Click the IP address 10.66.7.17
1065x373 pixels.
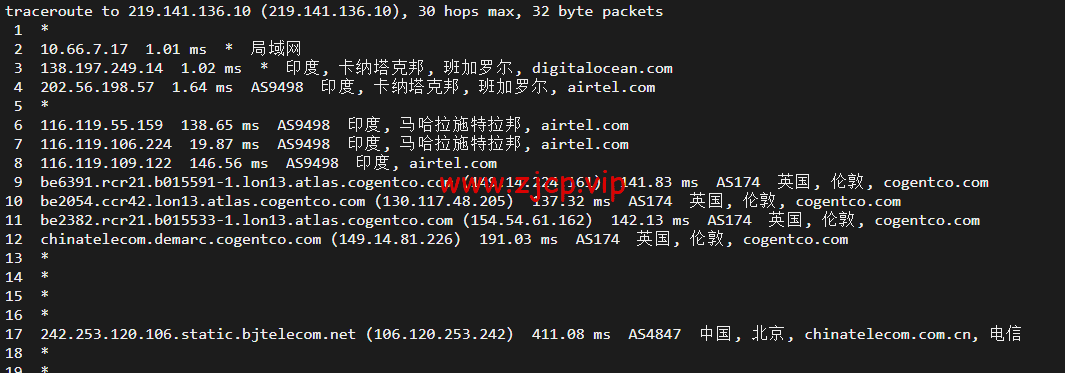pyautogui.click(x=84, y=50)
